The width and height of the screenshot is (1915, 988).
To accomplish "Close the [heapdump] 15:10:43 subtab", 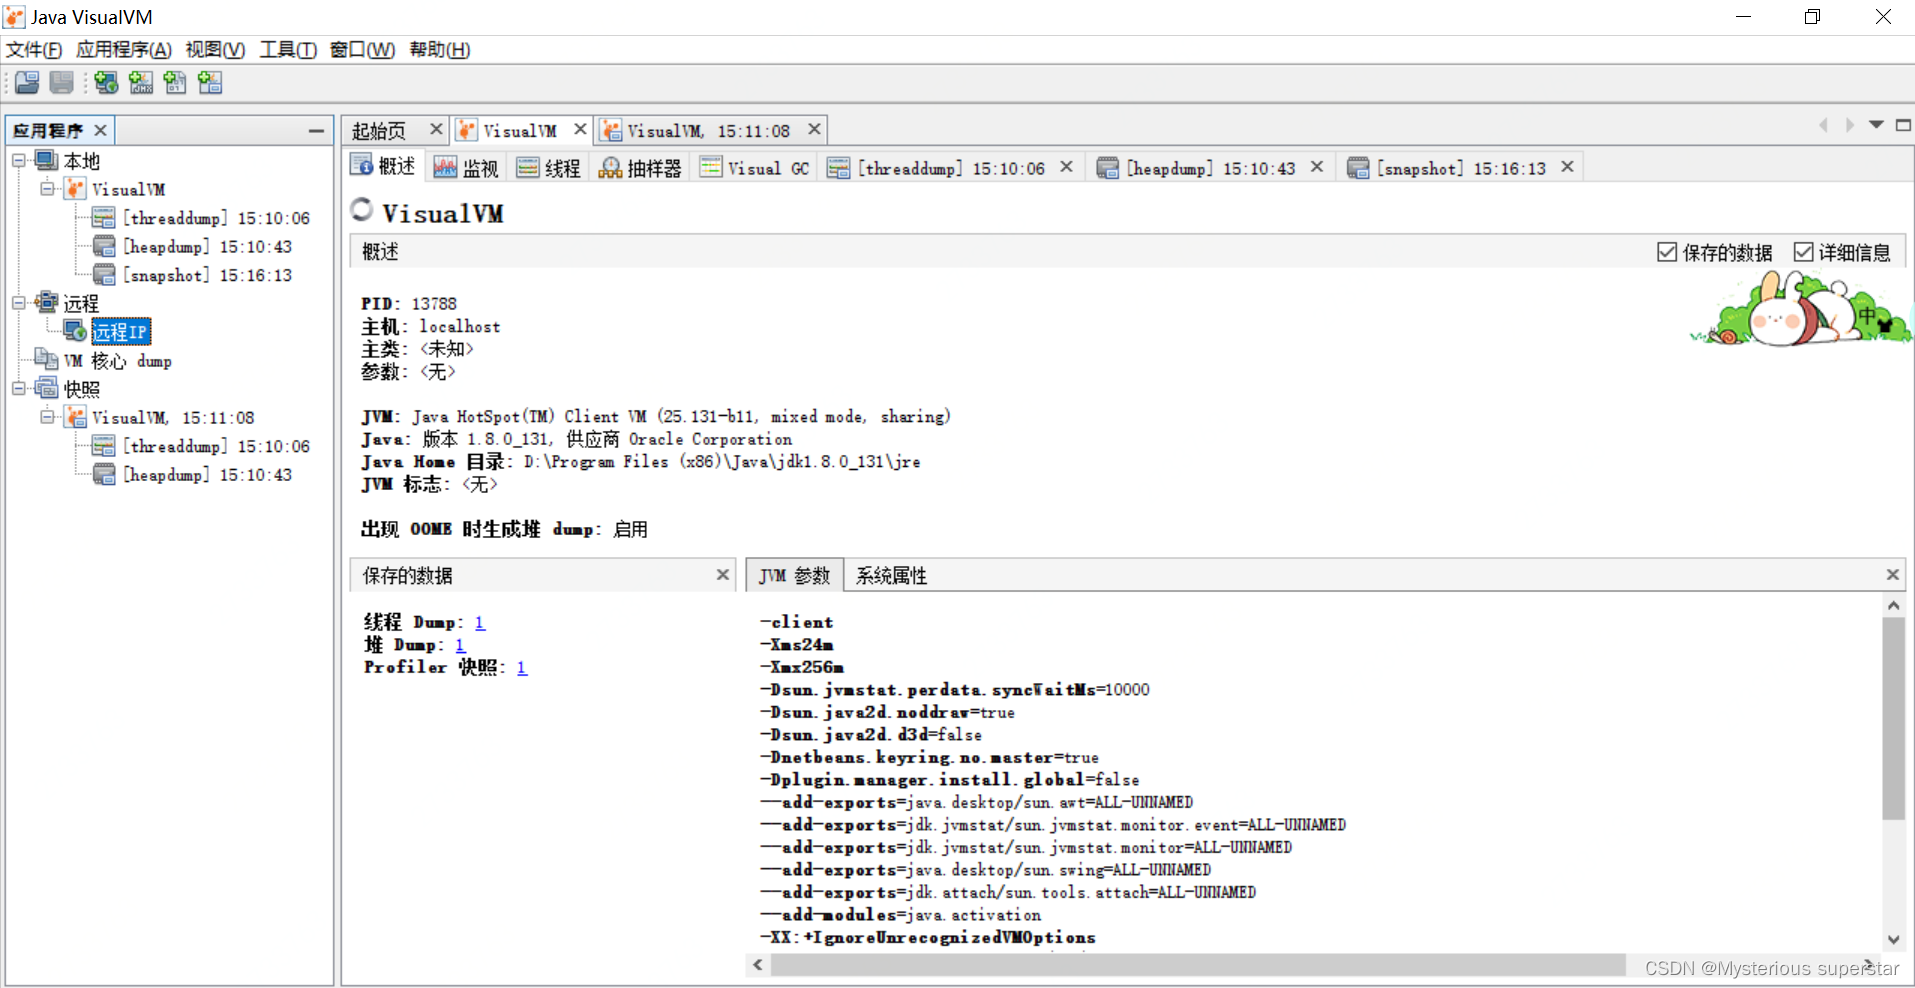I will pyautogui.click(x=1317, y=166).
